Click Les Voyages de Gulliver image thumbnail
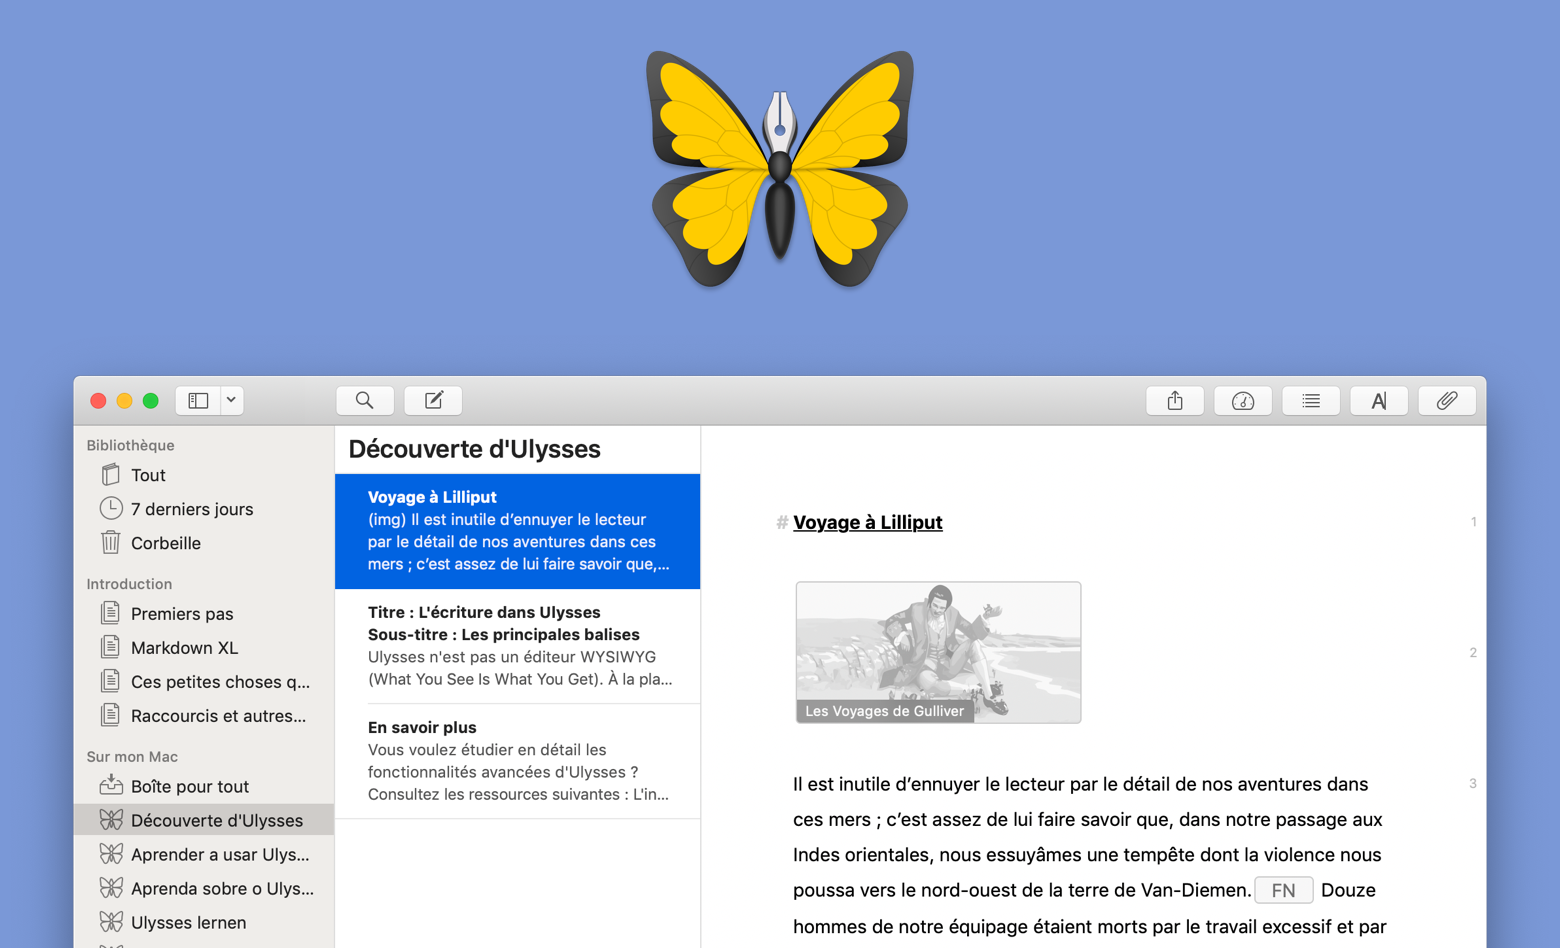1560x948 pixels. point(938,652)
